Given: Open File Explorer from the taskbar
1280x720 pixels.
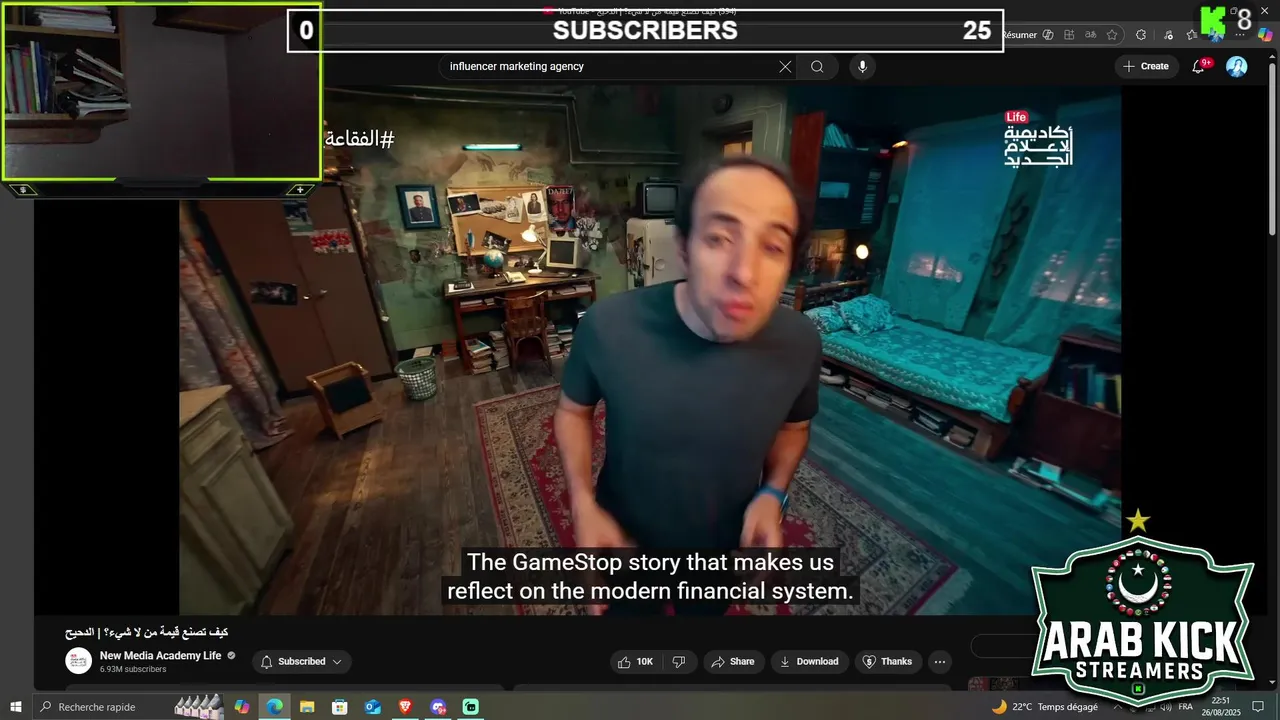Looking at the screenshot, I should [x=307, y=707].
